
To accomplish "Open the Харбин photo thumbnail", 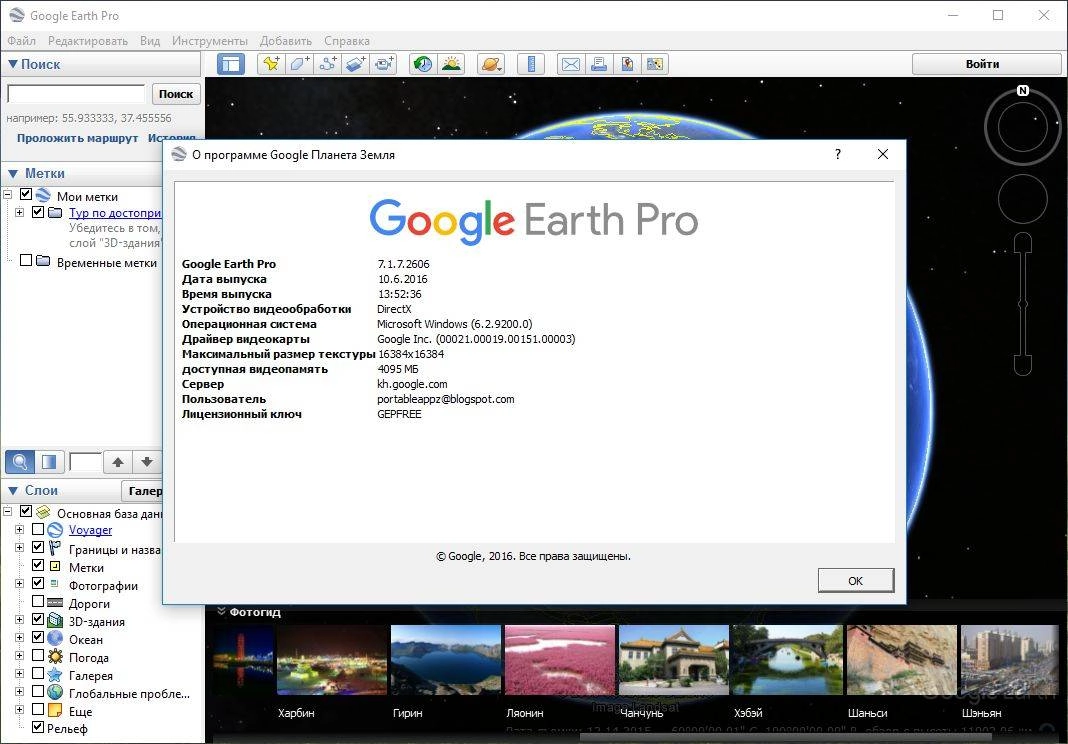I will (x=331, y=660).
